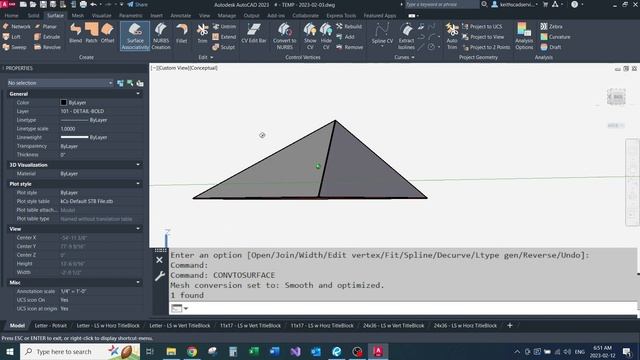
Task: Choose the surface Fillet tool
Action: [x=182, y=33]
